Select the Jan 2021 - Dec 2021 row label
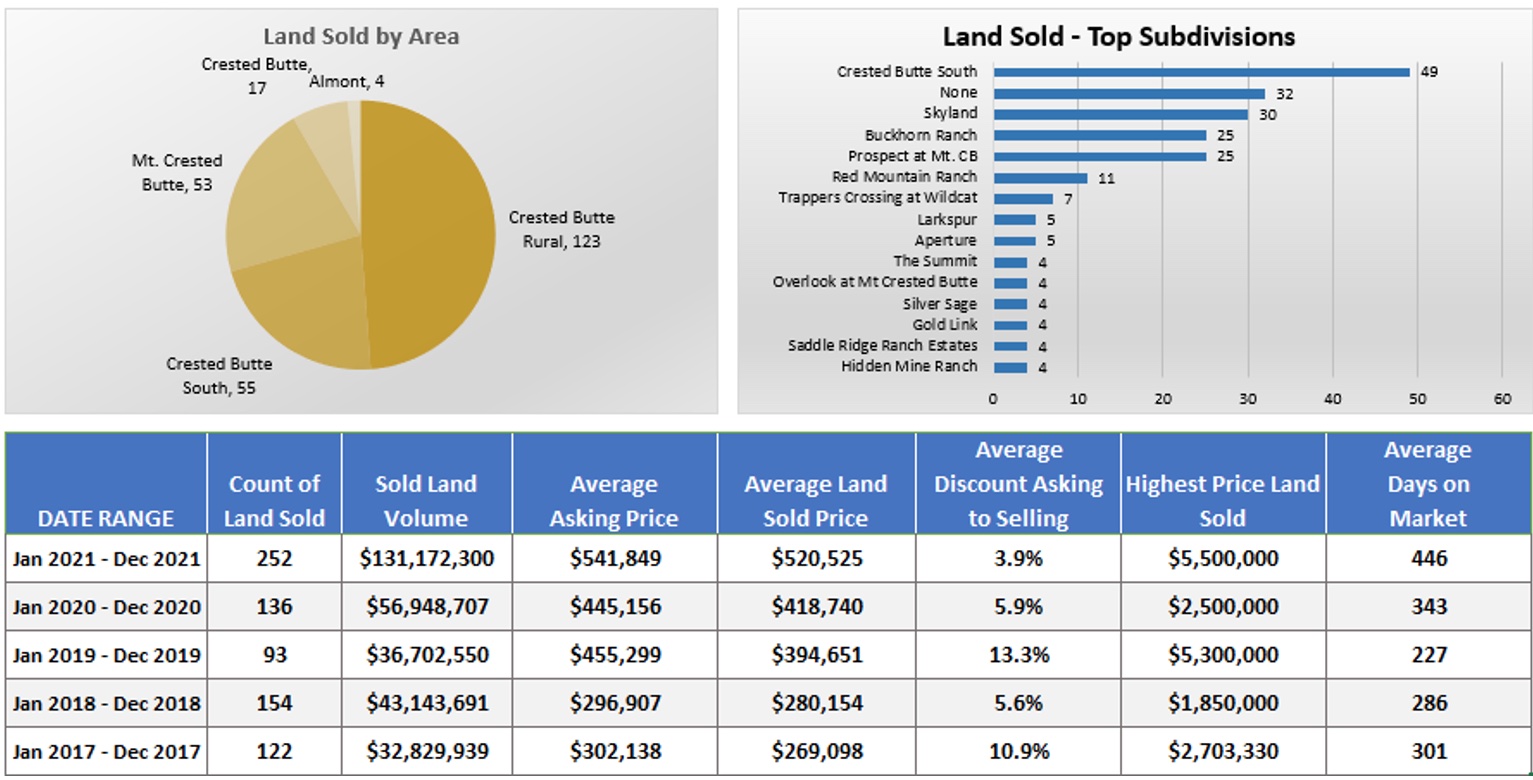This screenshot has width=1533, height=780. click(106, 559)
